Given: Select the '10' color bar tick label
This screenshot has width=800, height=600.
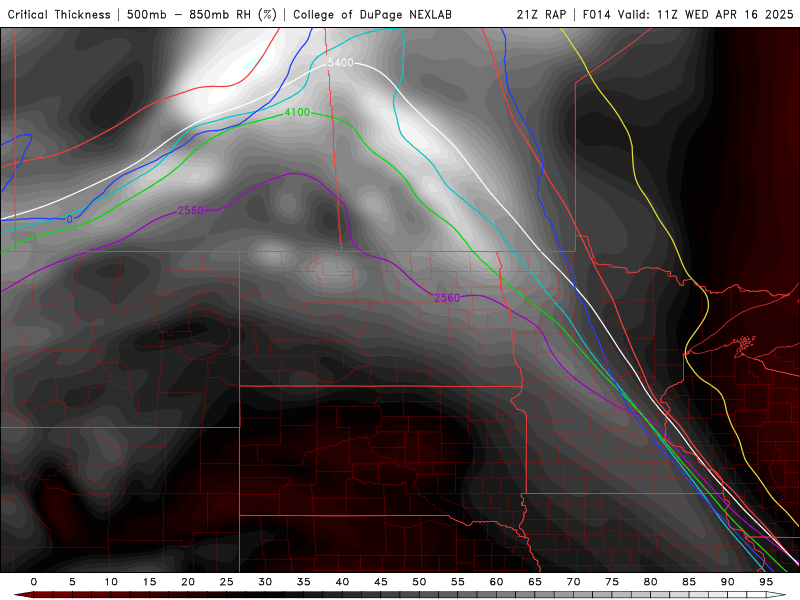Looking at the screenshot, I should coord(111,582).
